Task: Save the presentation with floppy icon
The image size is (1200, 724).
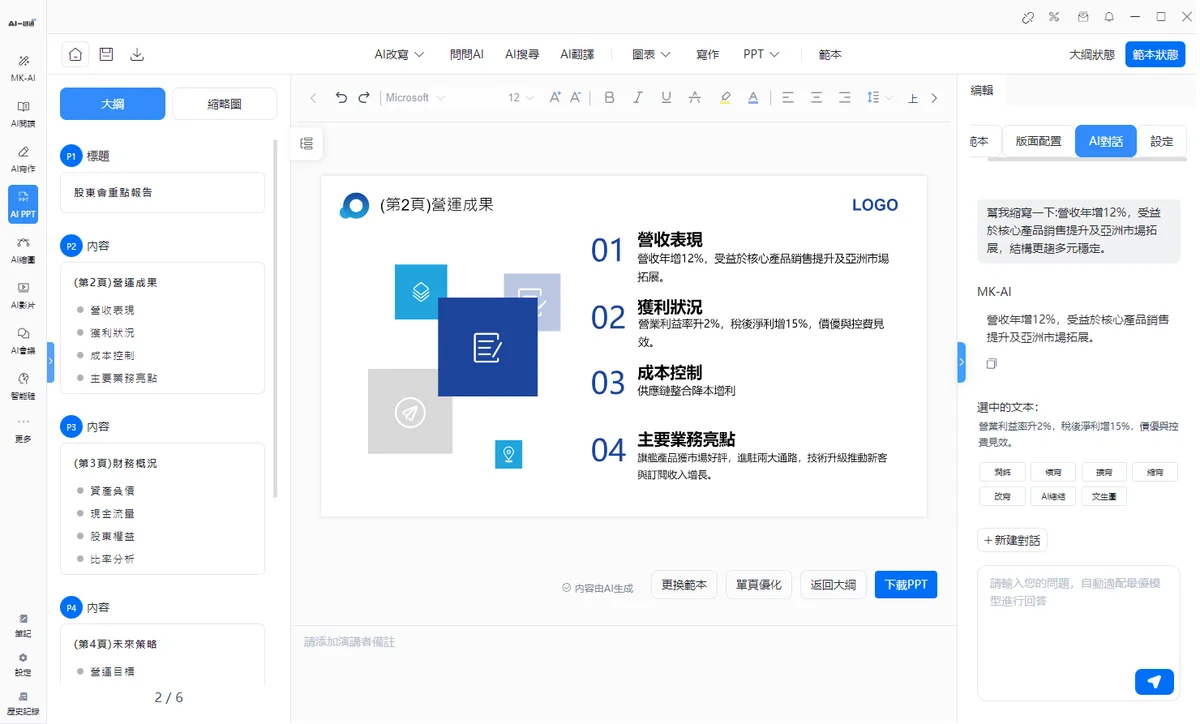Action: [x=106, y=54]
